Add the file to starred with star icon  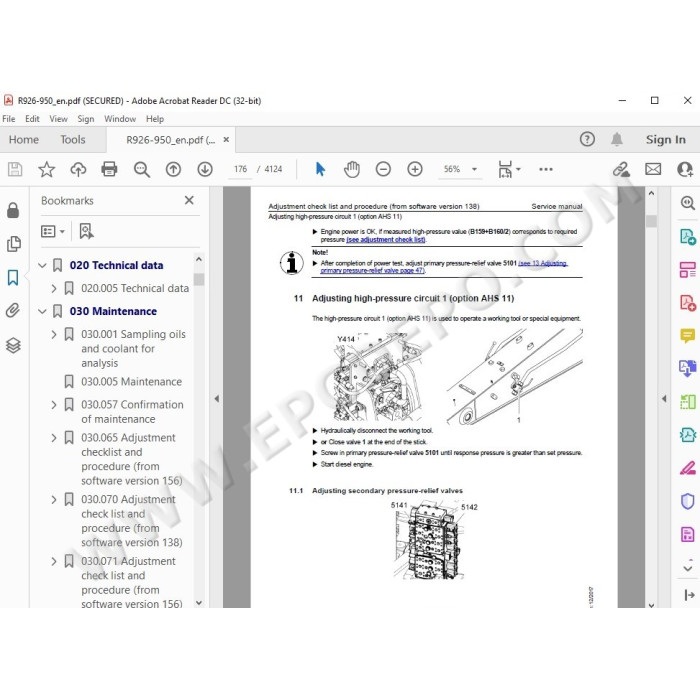(x=46, y=169)
